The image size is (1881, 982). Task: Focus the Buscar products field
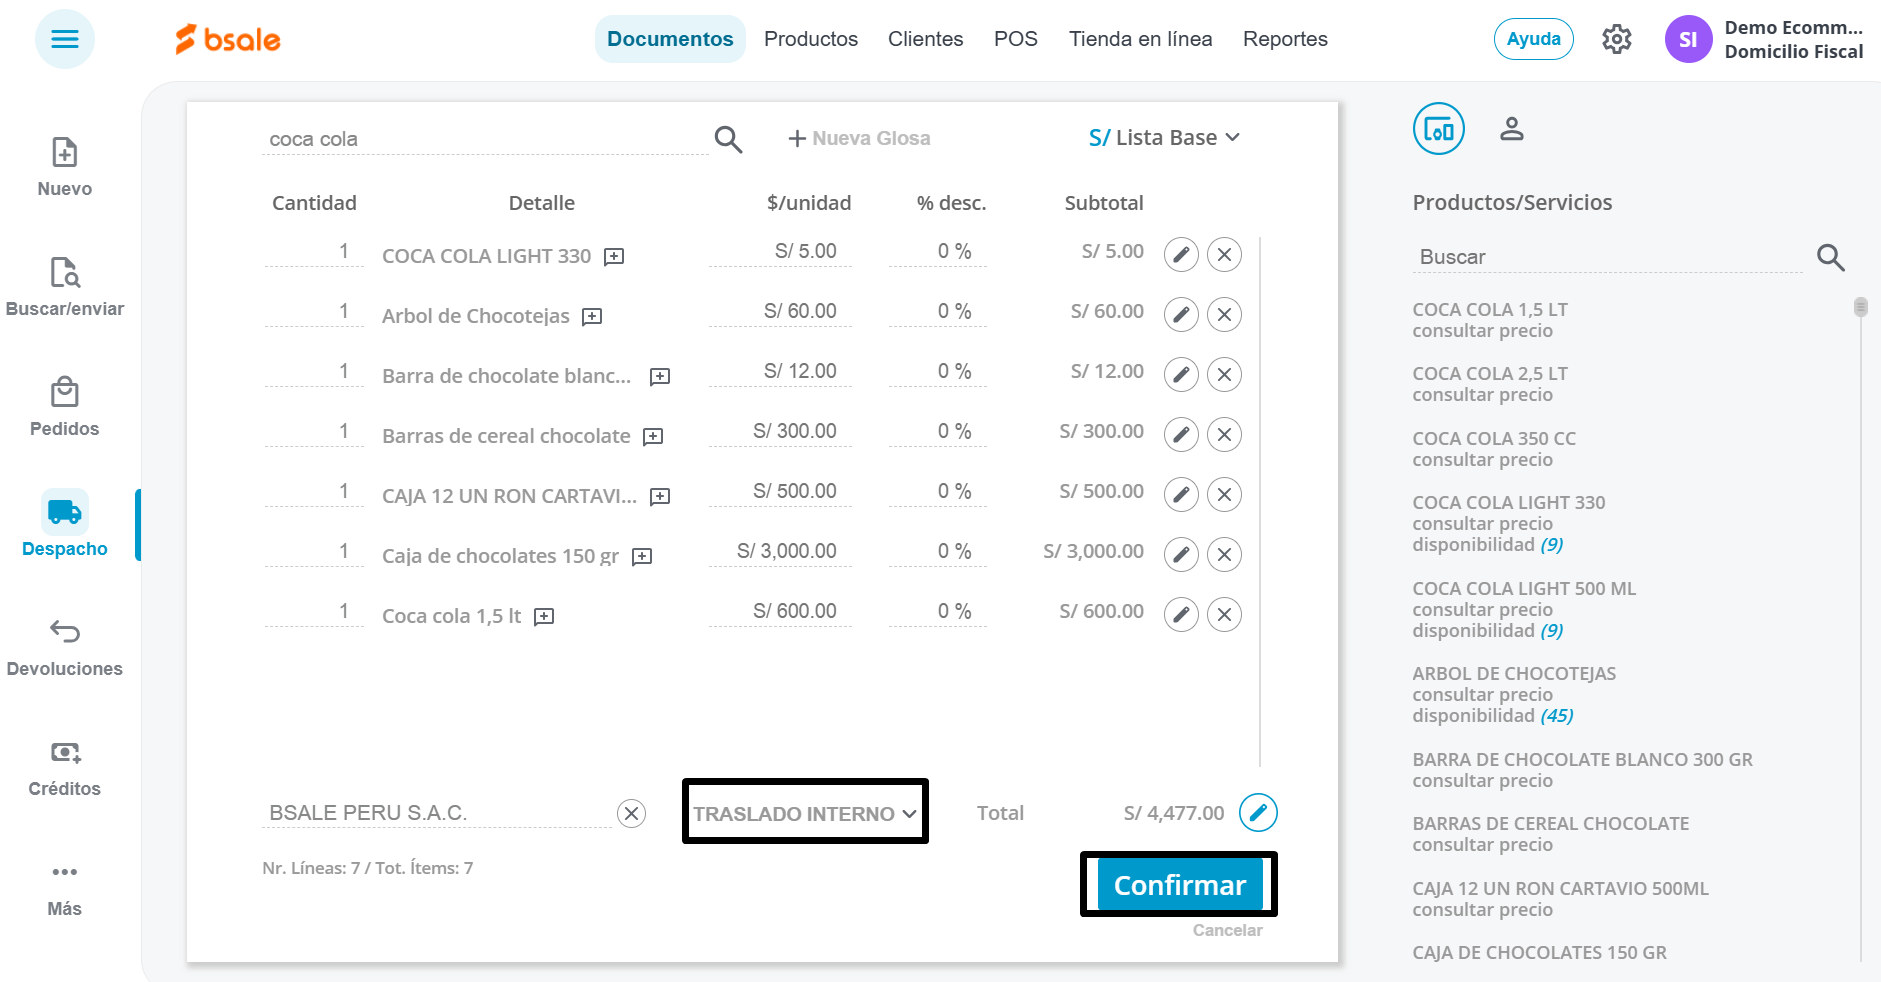(1608, 258)
